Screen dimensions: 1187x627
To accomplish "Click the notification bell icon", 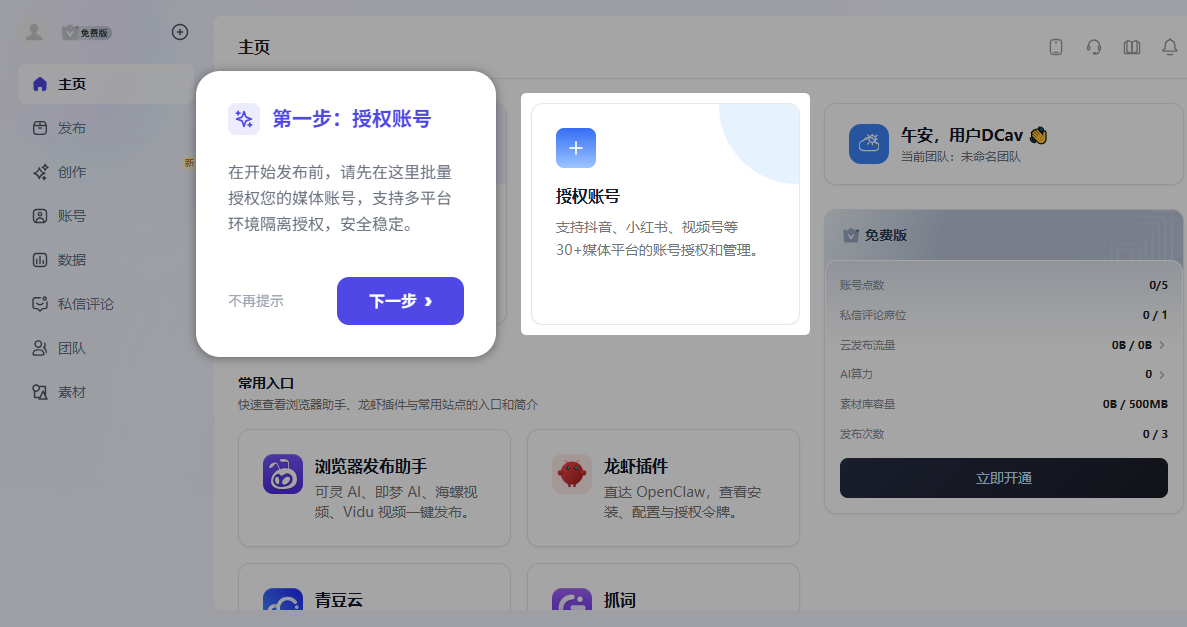I will [x=1170, y=47].
